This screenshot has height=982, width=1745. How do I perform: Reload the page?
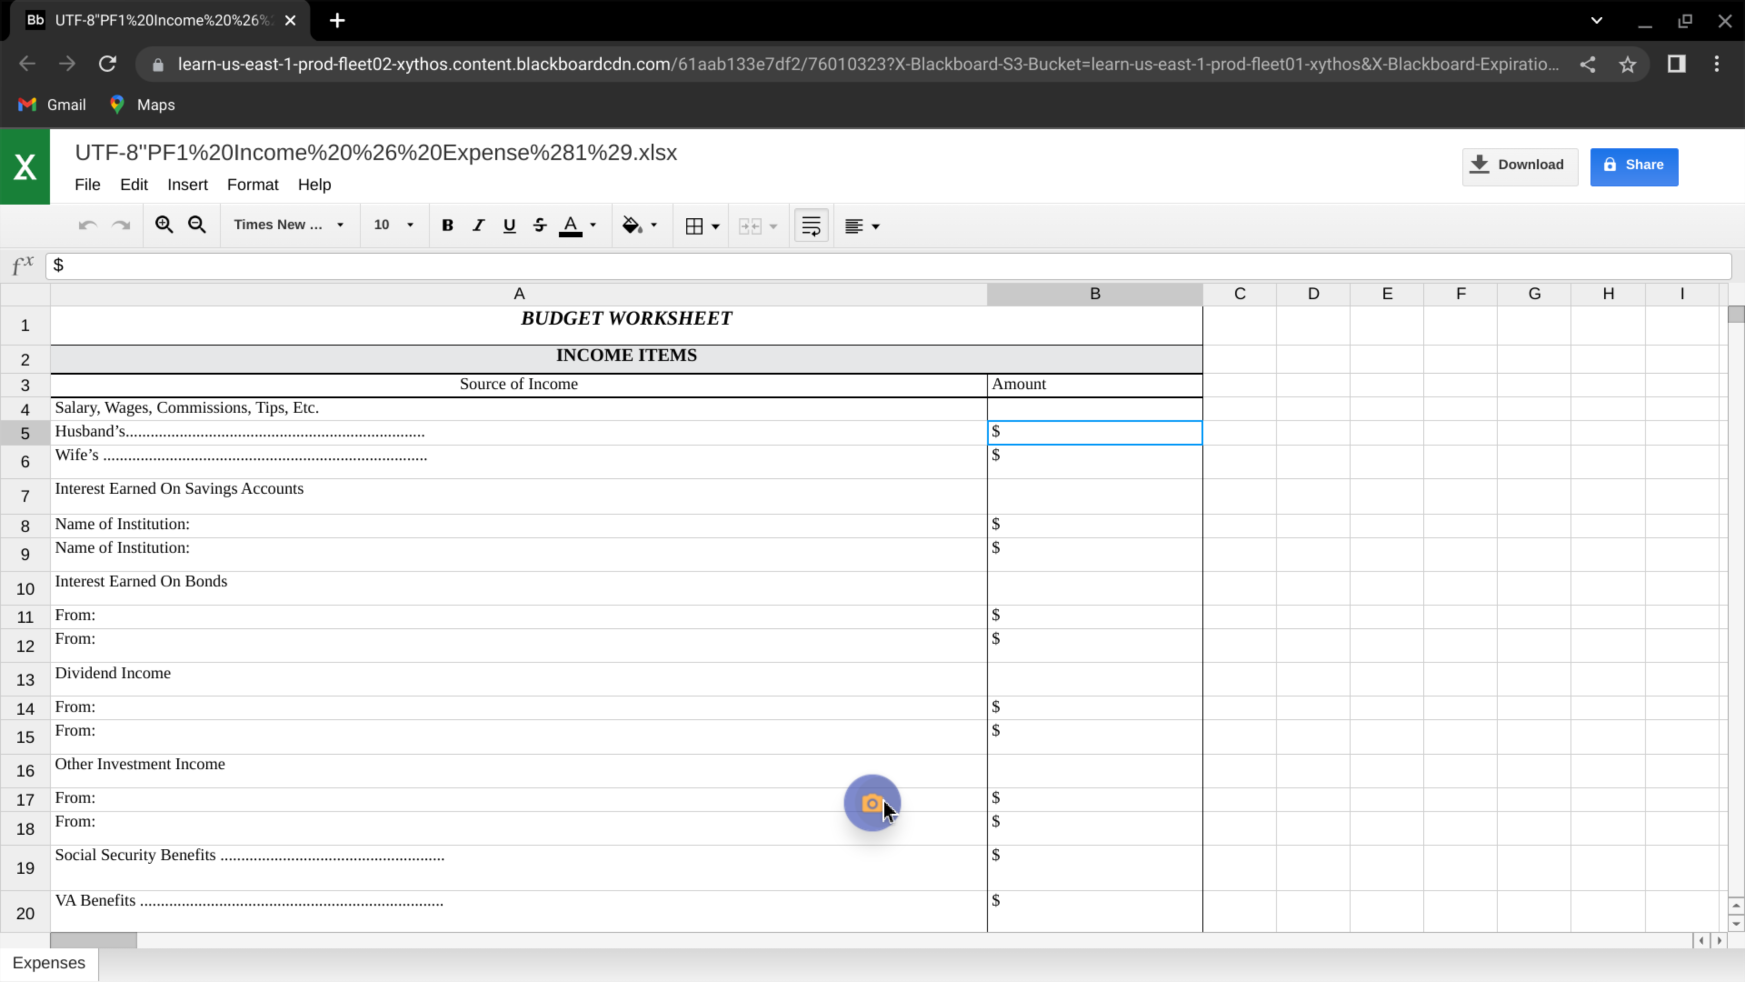pyautogui.click(x=107, y=64)
